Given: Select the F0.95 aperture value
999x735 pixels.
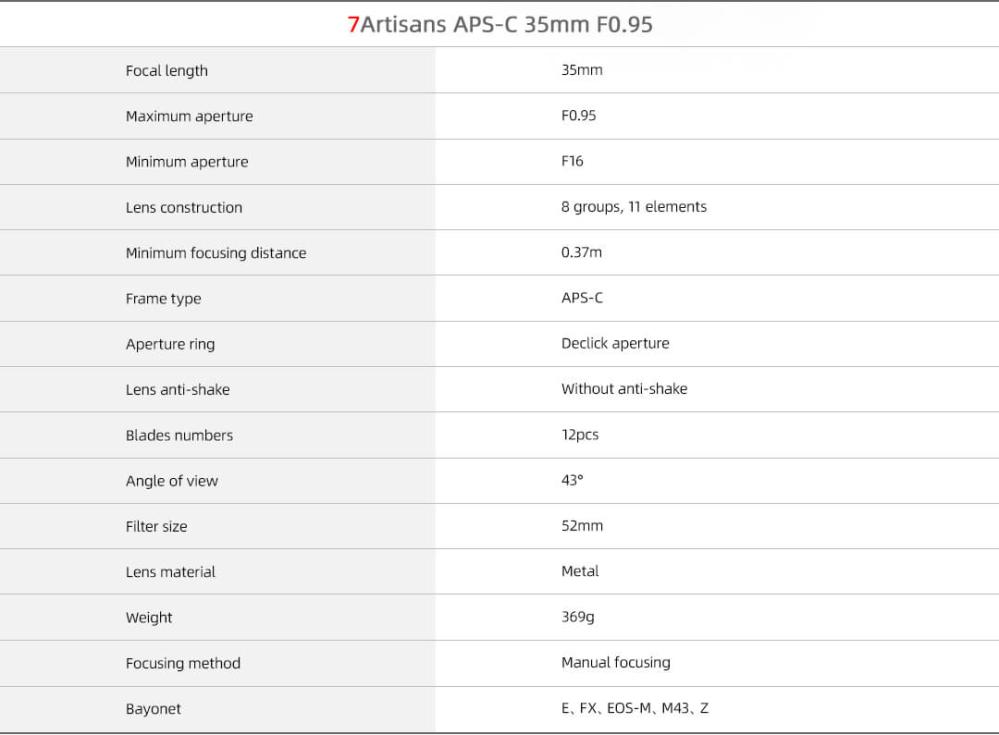Looking at the screenshot, I should (x=579, y=116).
